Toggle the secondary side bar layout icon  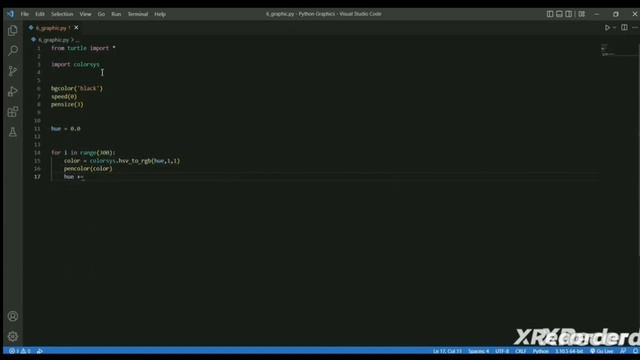click(569, 14)
